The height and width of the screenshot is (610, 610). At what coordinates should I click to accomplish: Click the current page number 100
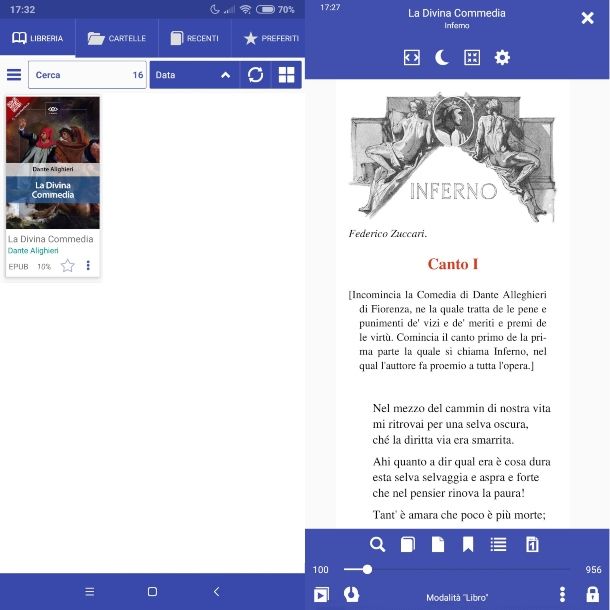pos(321,570)
